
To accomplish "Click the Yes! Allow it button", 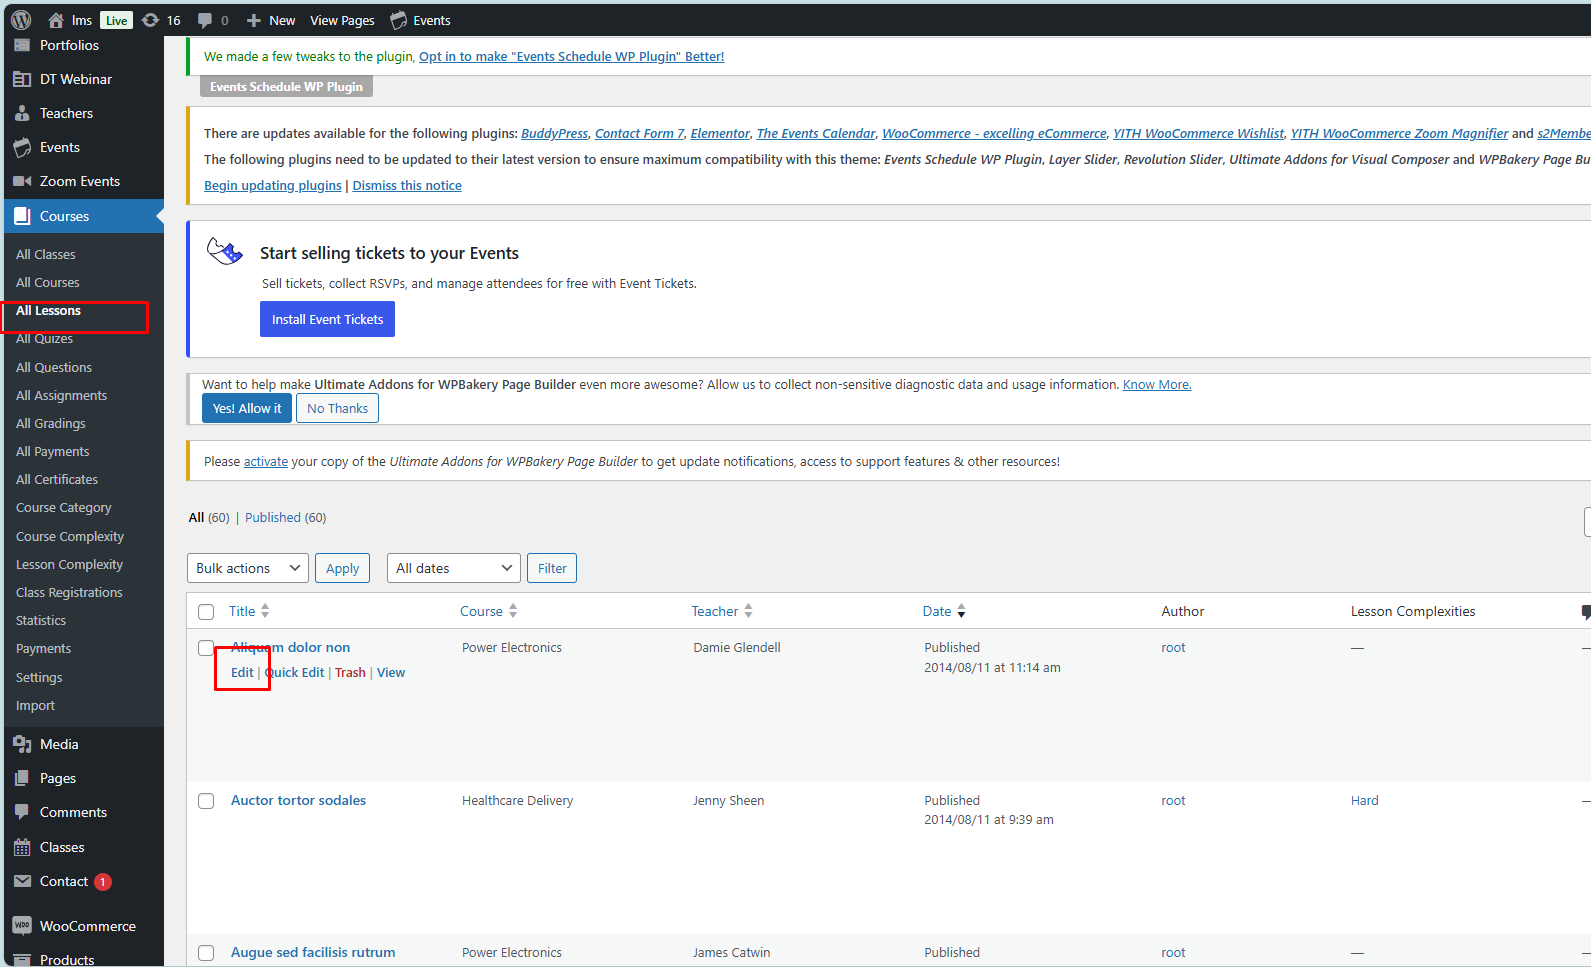I will pos(247,408).
